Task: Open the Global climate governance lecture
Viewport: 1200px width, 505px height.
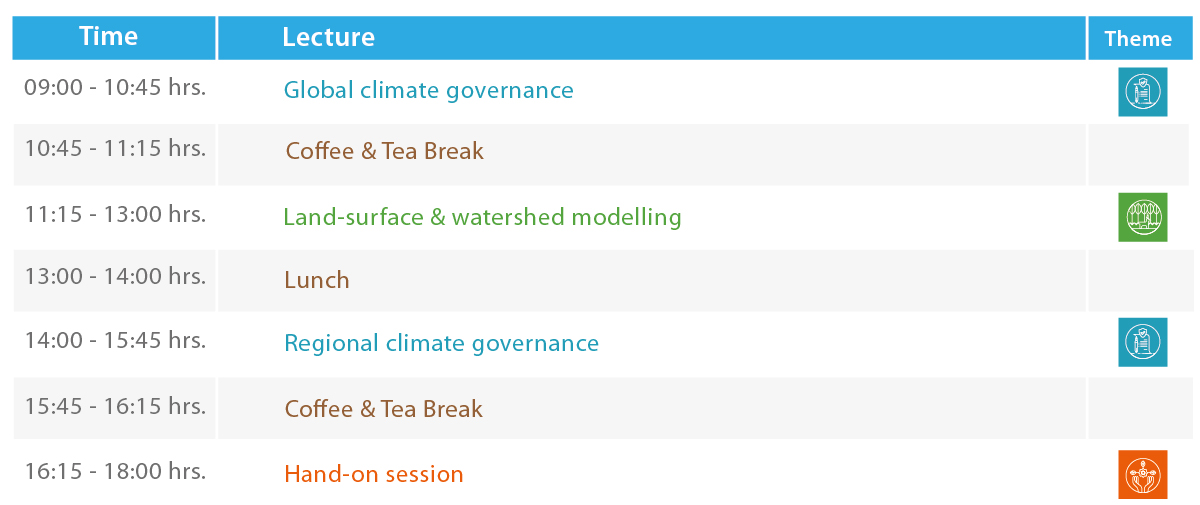Action: pos(429,90)
